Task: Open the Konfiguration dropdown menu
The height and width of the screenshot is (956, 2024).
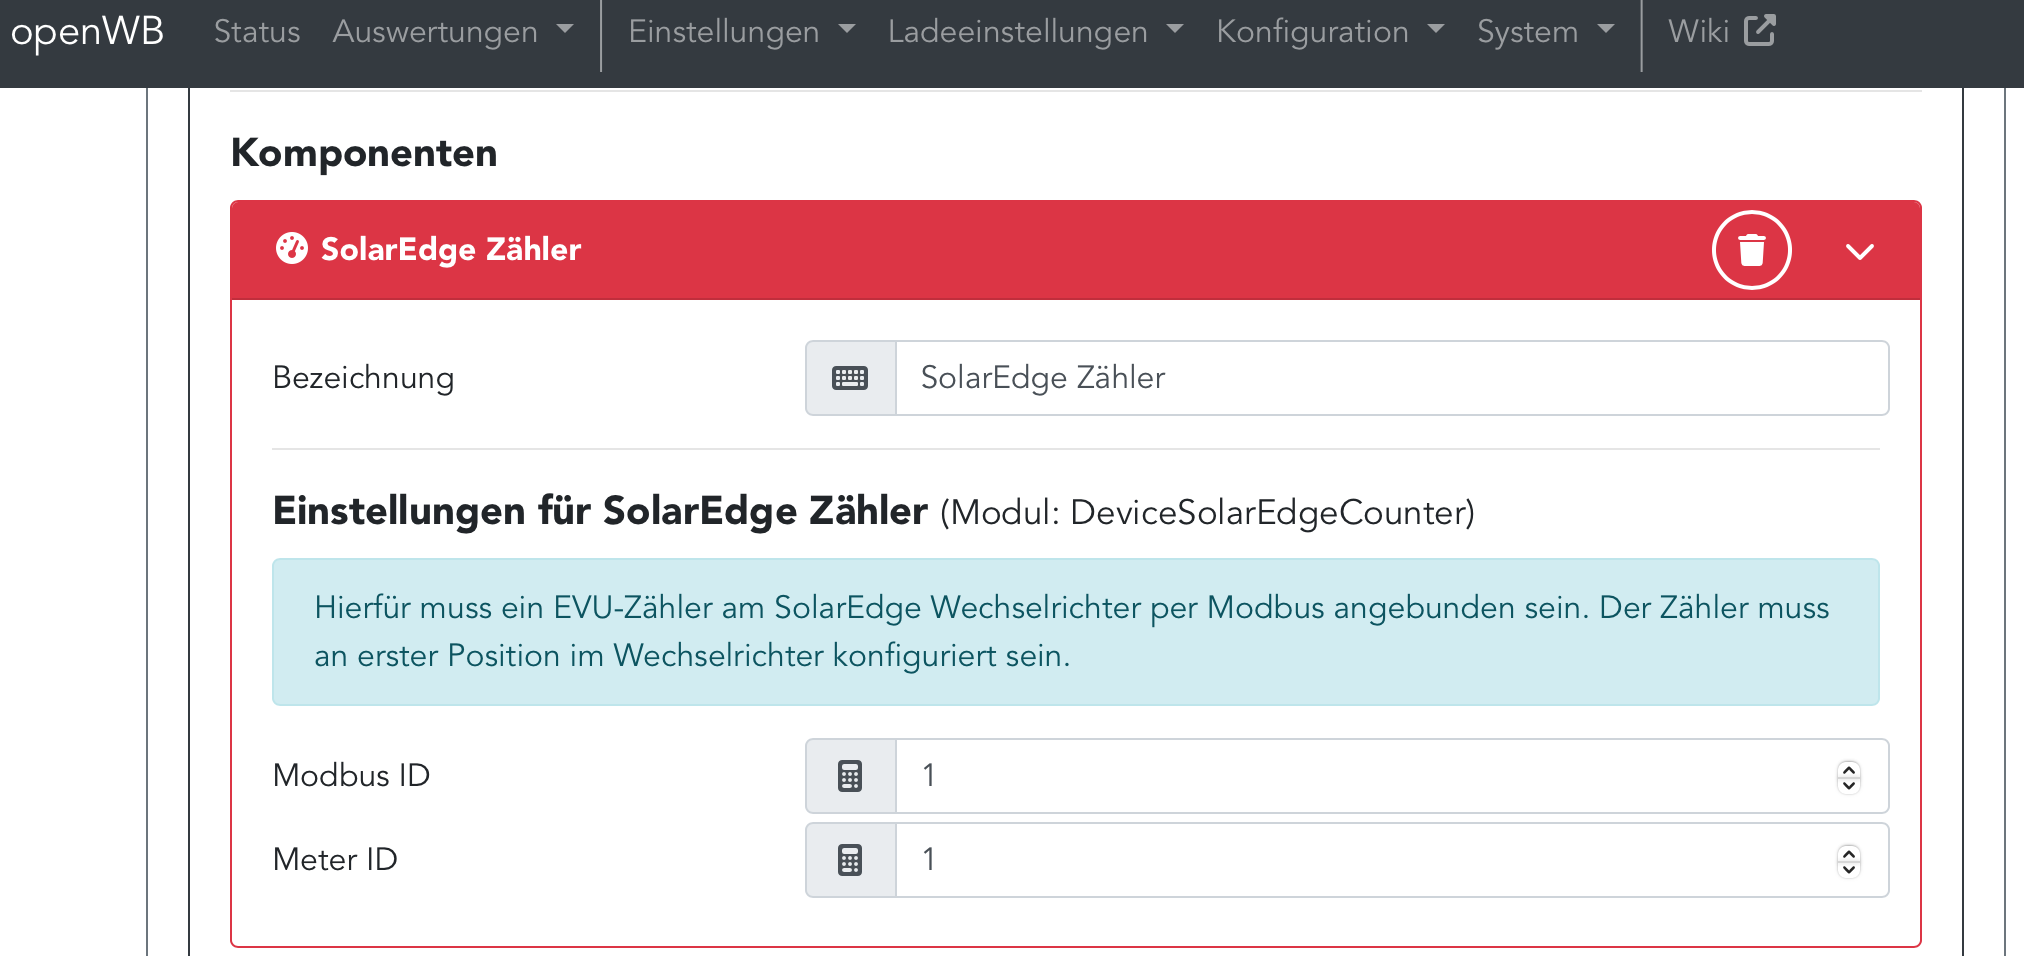Action: click(x=1330, y=31)
